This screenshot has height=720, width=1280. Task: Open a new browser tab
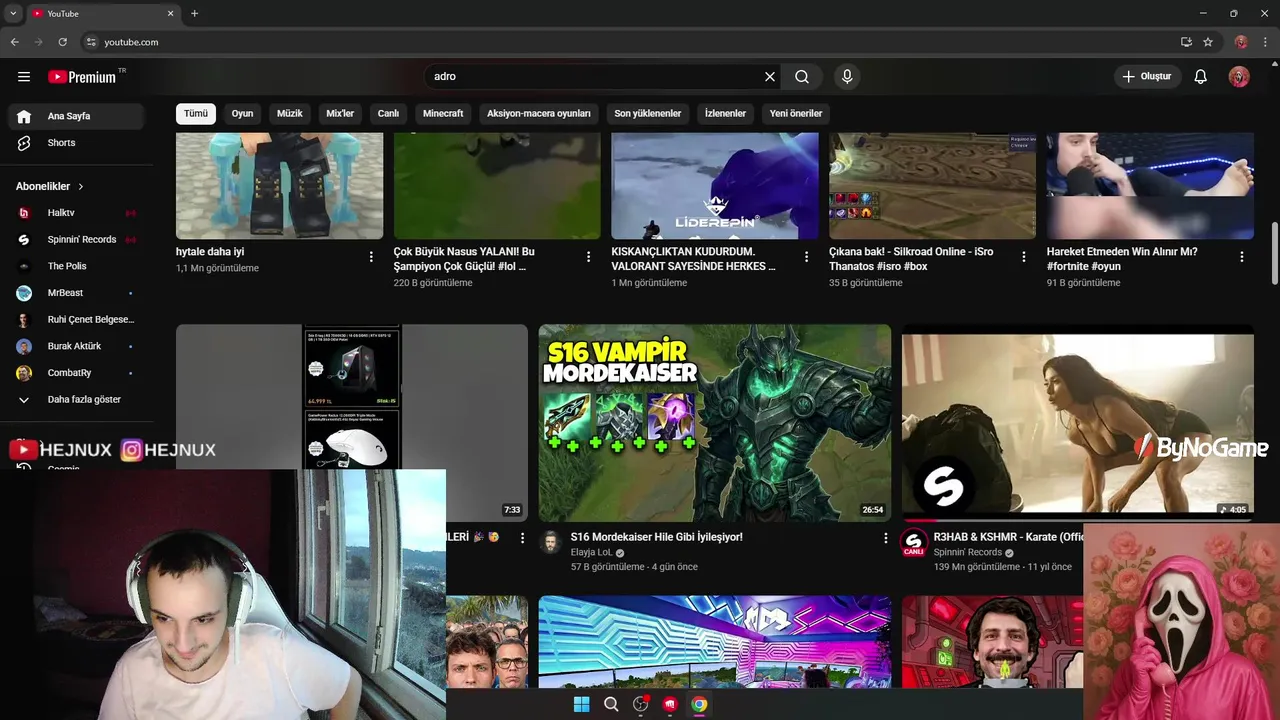pos(194,13)
